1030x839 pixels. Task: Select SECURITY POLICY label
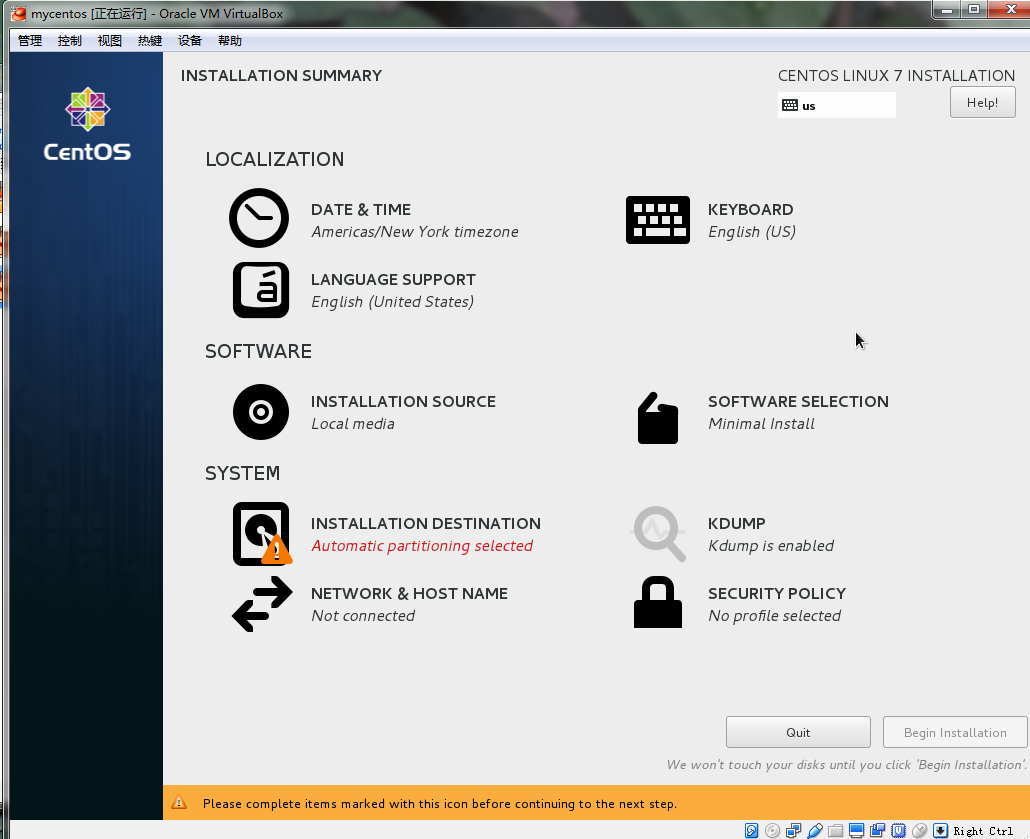[x=776, y=593]
